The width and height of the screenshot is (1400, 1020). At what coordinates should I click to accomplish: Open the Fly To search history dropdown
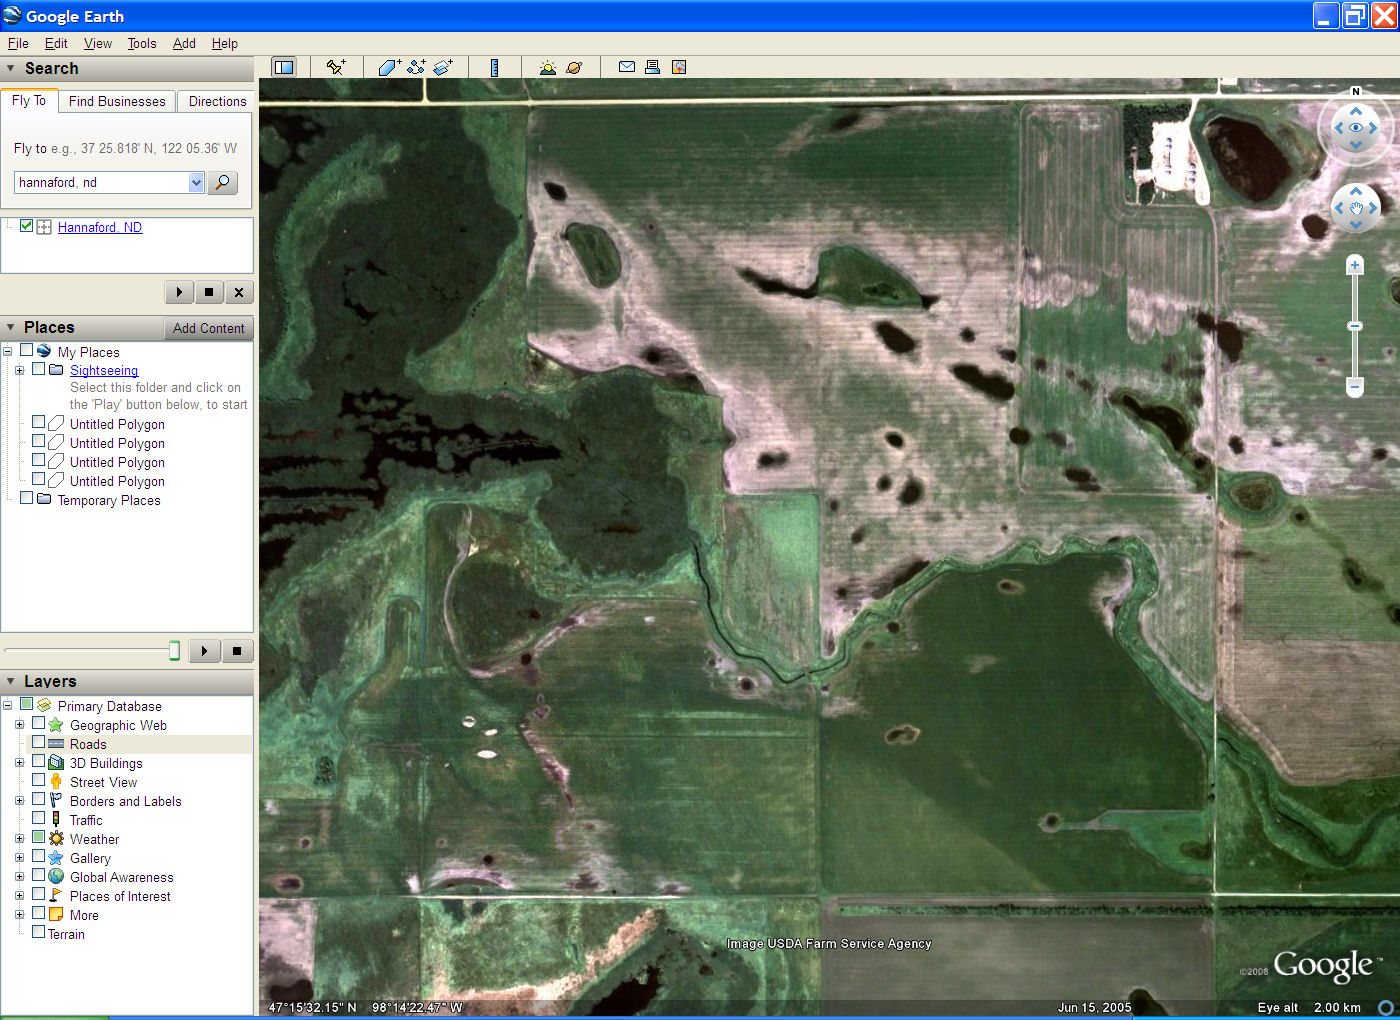click(x=196, y=182)
